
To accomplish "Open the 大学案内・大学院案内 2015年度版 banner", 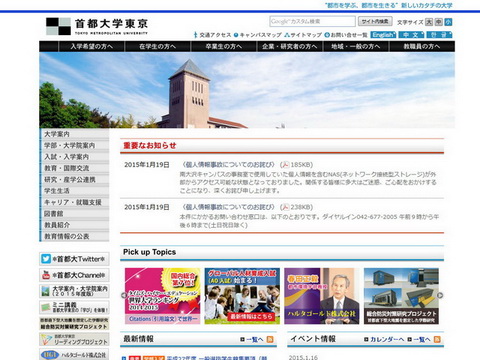I will coord(74,291).
